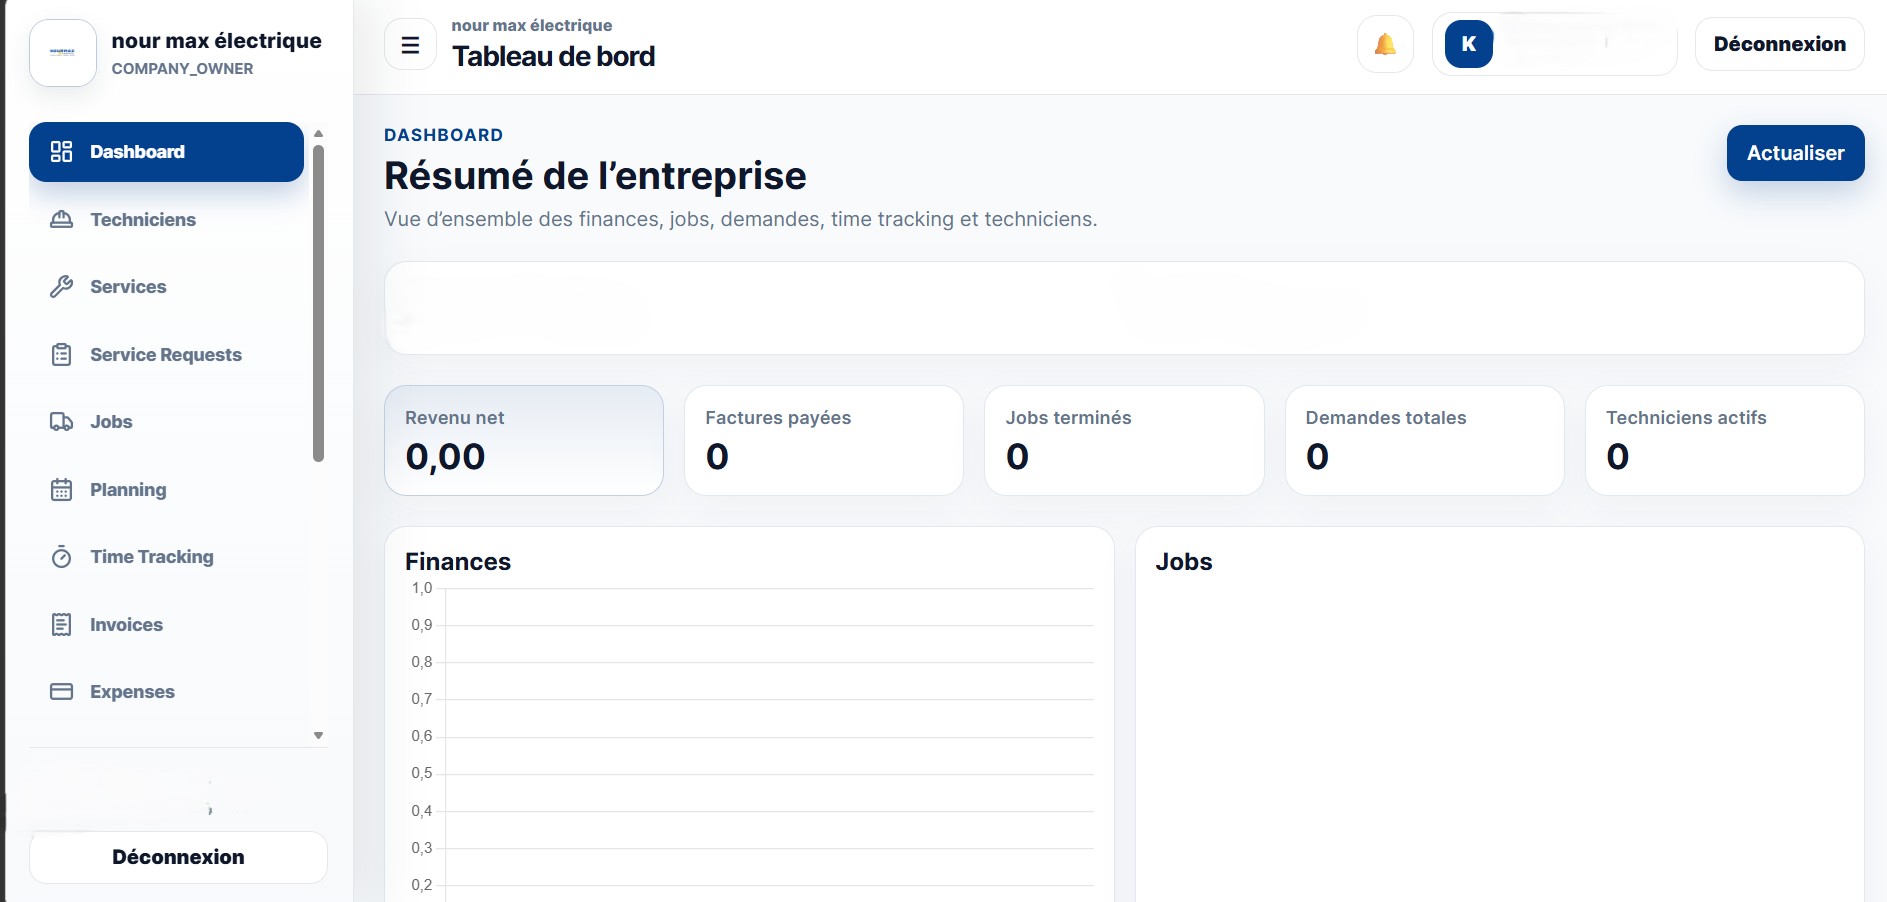The width and height of the screenshot is (1887, 902).
Task: Open Time Tracking page
Action: point(166,557)
